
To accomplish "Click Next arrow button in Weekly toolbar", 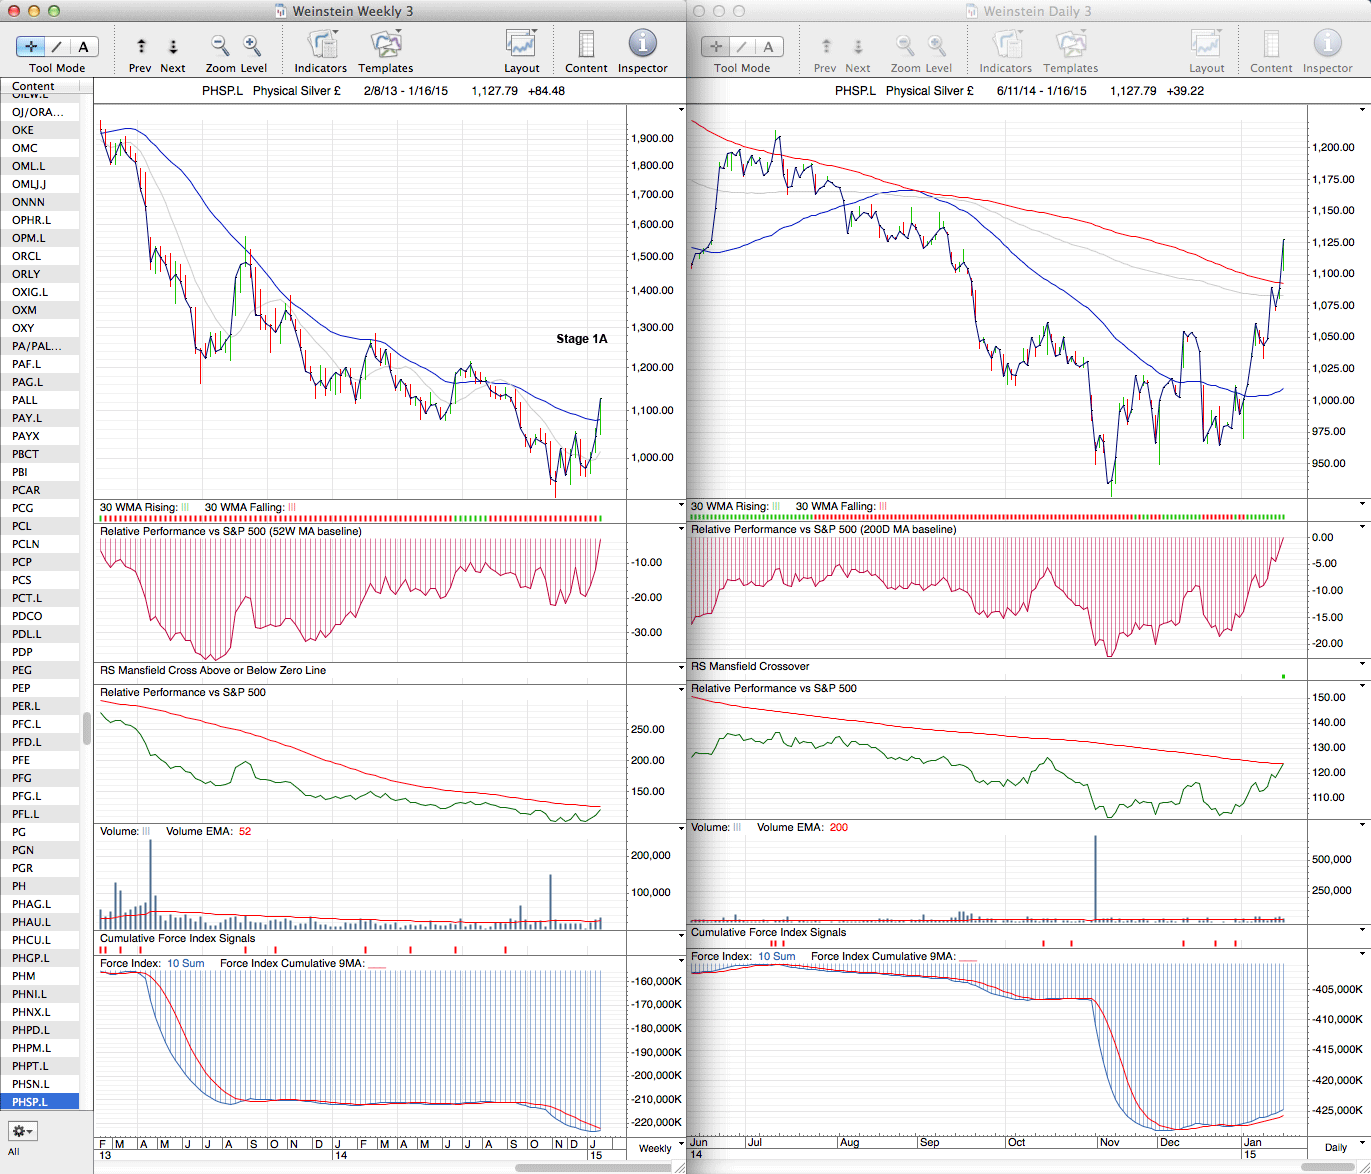I will [173, 47].
